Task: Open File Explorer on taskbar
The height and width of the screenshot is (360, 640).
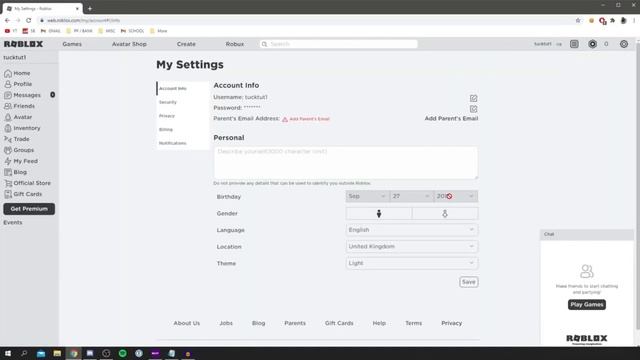Action: (x=57, y=353)
